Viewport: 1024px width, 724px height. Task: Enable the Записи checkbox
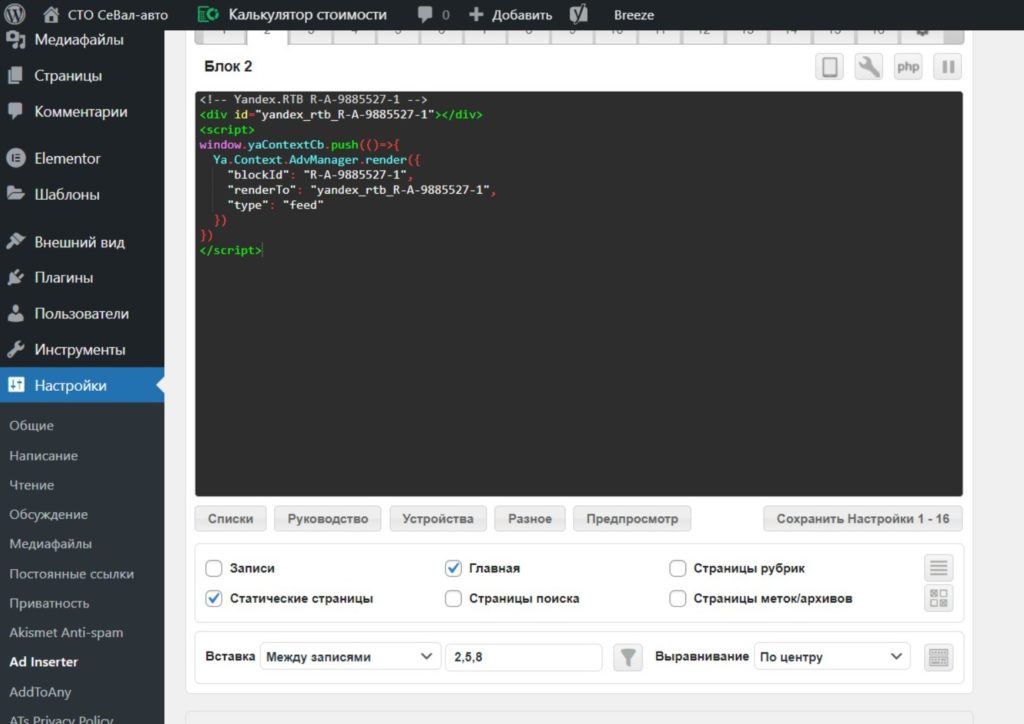pyautogui.click(x=214, y=568)
